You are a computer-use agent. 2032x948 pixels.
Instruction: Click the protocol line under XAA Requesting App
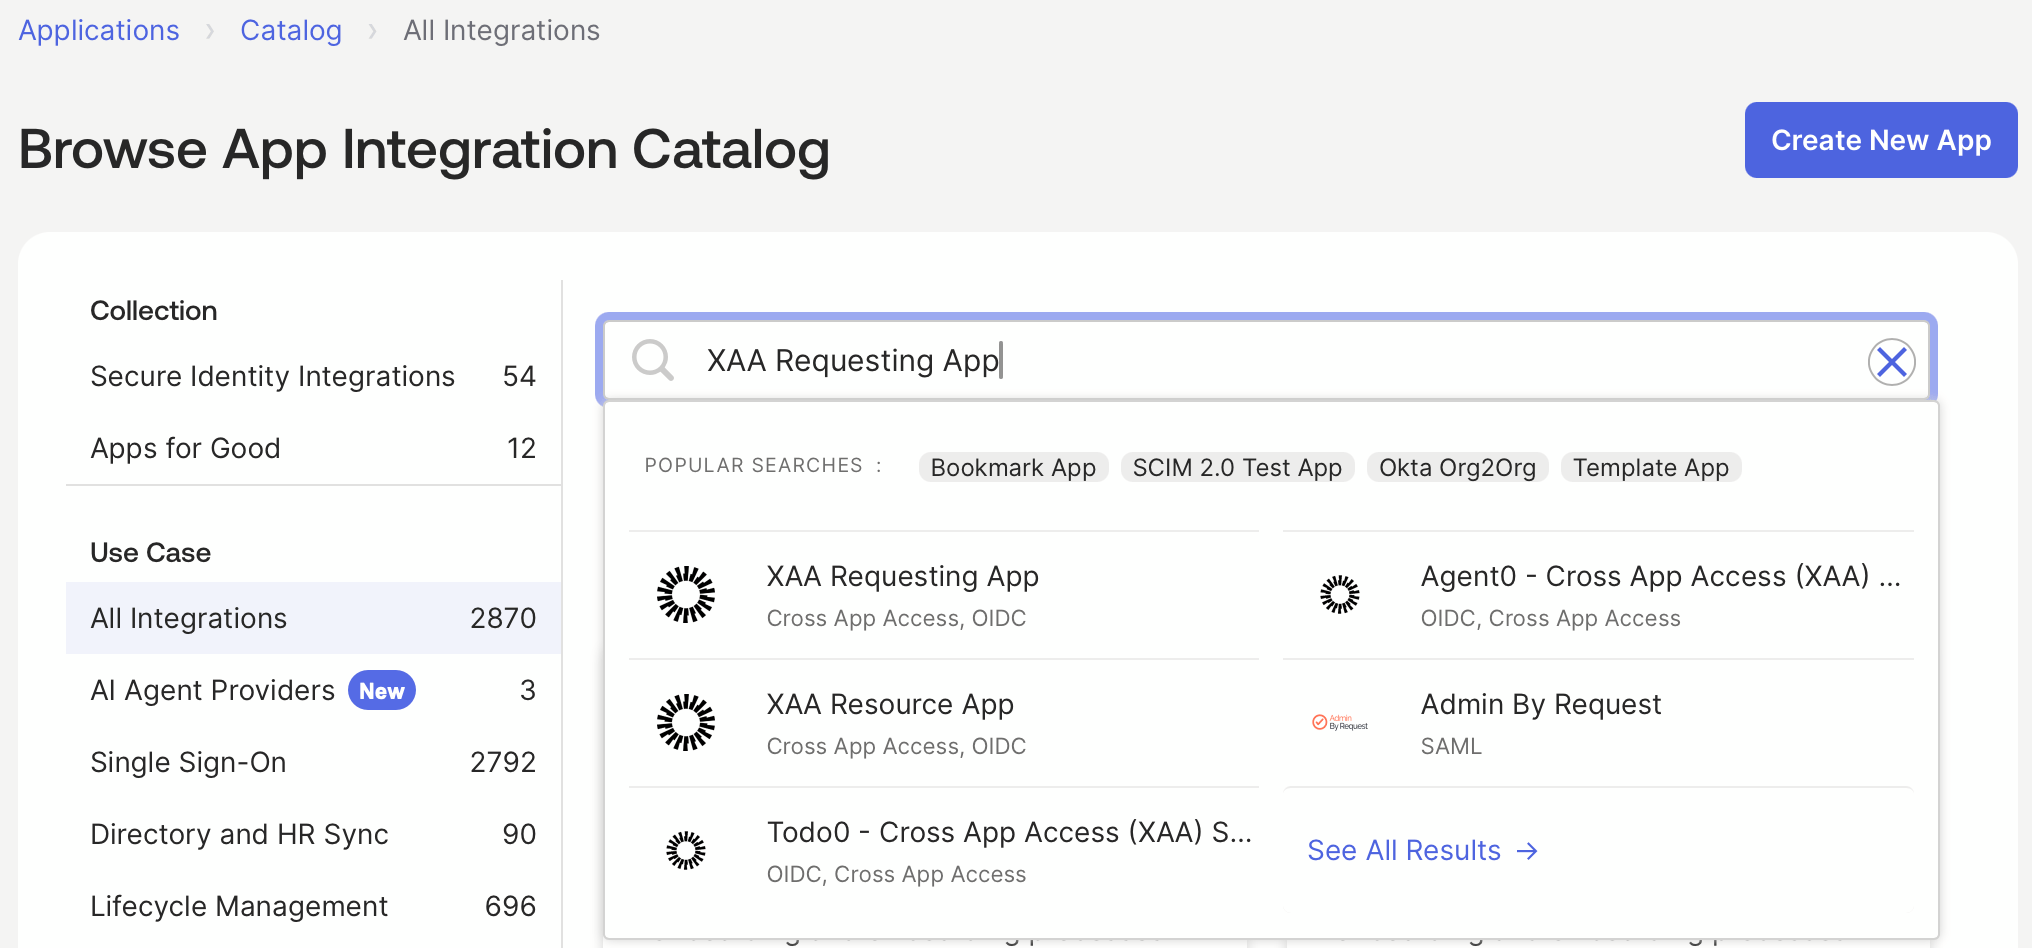click(x=896, y=619)
